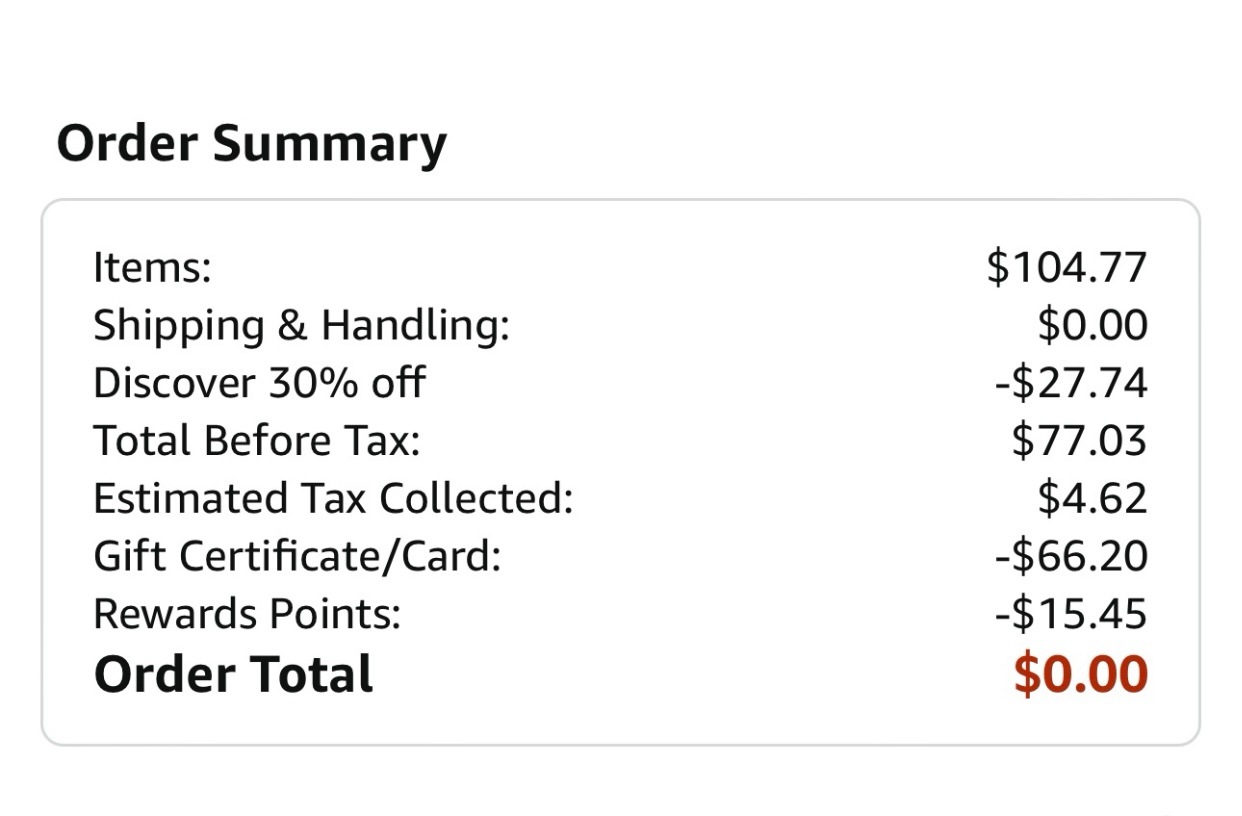Click the word Summary in heading

[x=329, y=146]
